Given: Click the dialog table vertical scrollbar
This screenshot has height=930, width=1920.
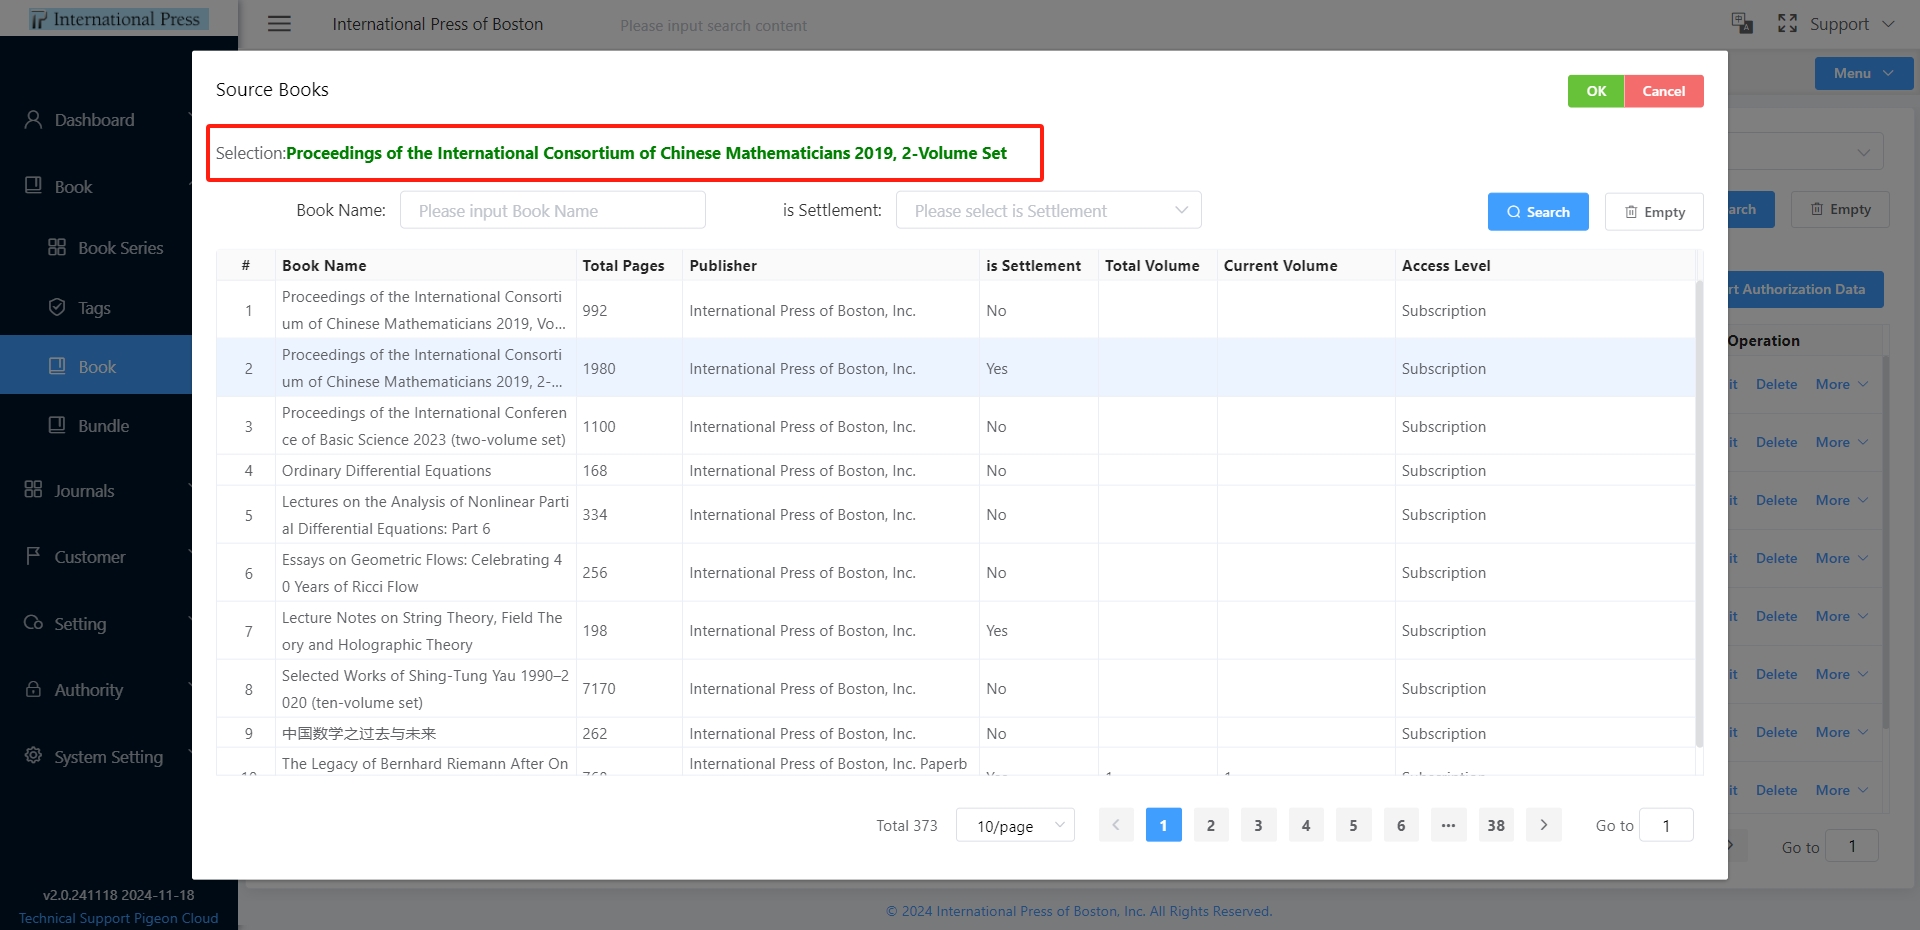Looking at the screenshot, I should pyautogui.click(x=1699, y=514).
